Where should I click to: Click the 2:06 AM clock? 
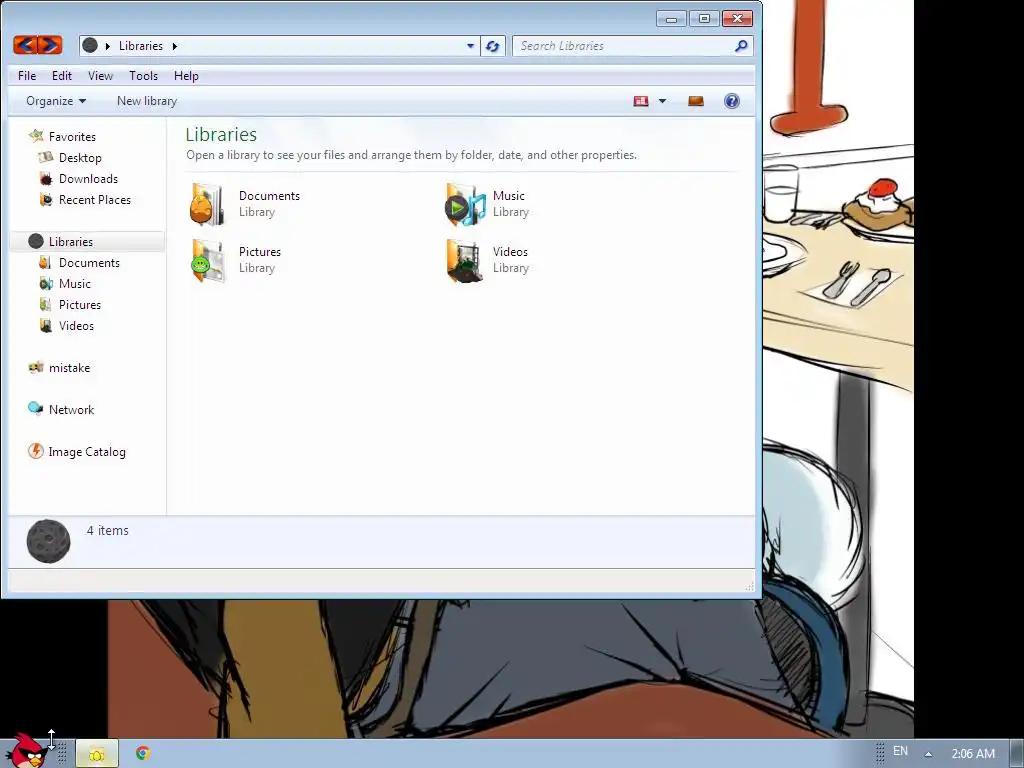(973, 754)
